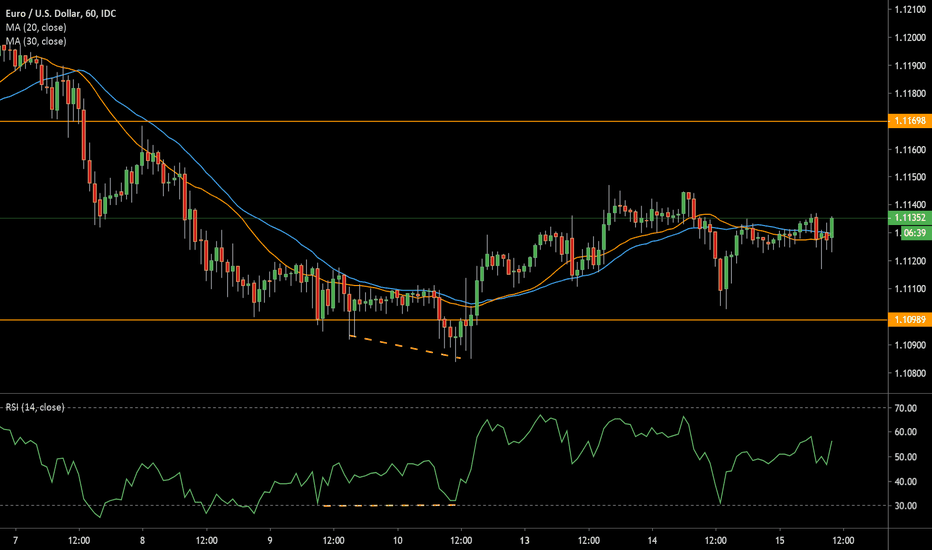This screenshot has width=932, height=550.
Task: Click the 70.00 level on RSI scale
Action: coord(906,408)
